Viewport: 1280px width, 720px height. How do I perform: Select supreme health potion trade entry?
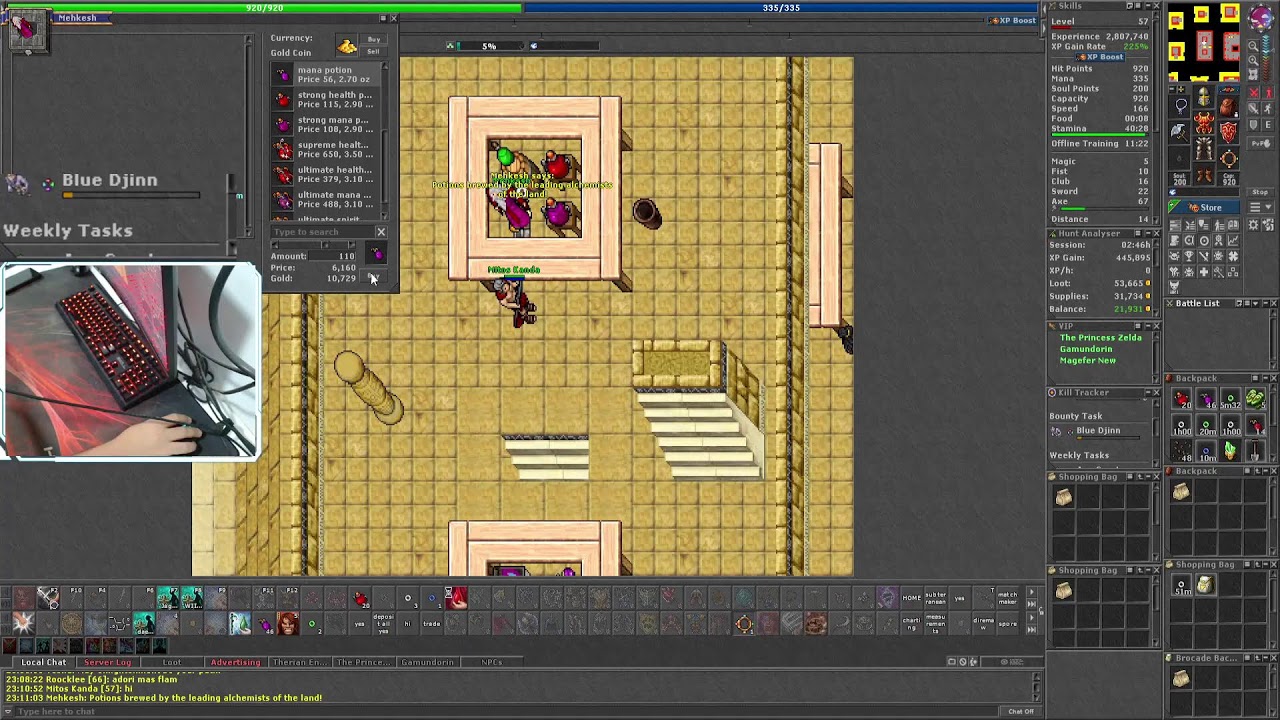323,150
